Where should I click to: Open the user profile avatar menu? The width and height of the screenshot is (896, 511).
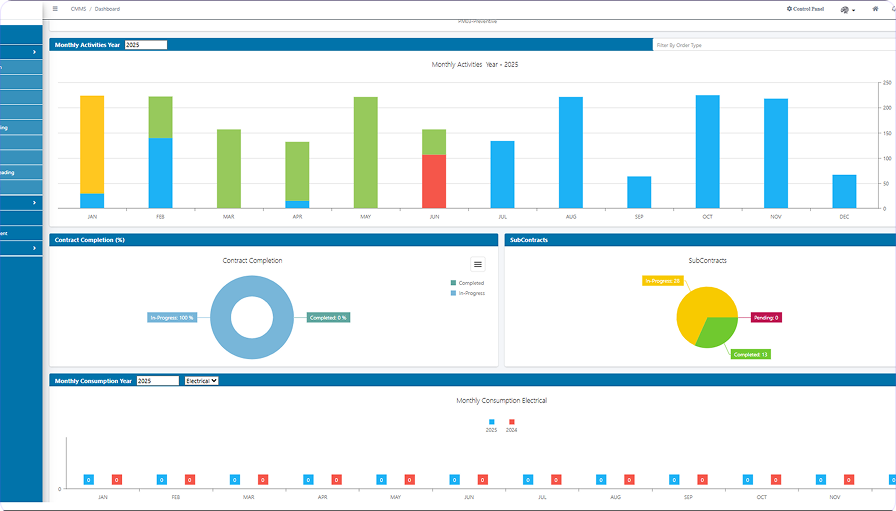pos(847,9)
